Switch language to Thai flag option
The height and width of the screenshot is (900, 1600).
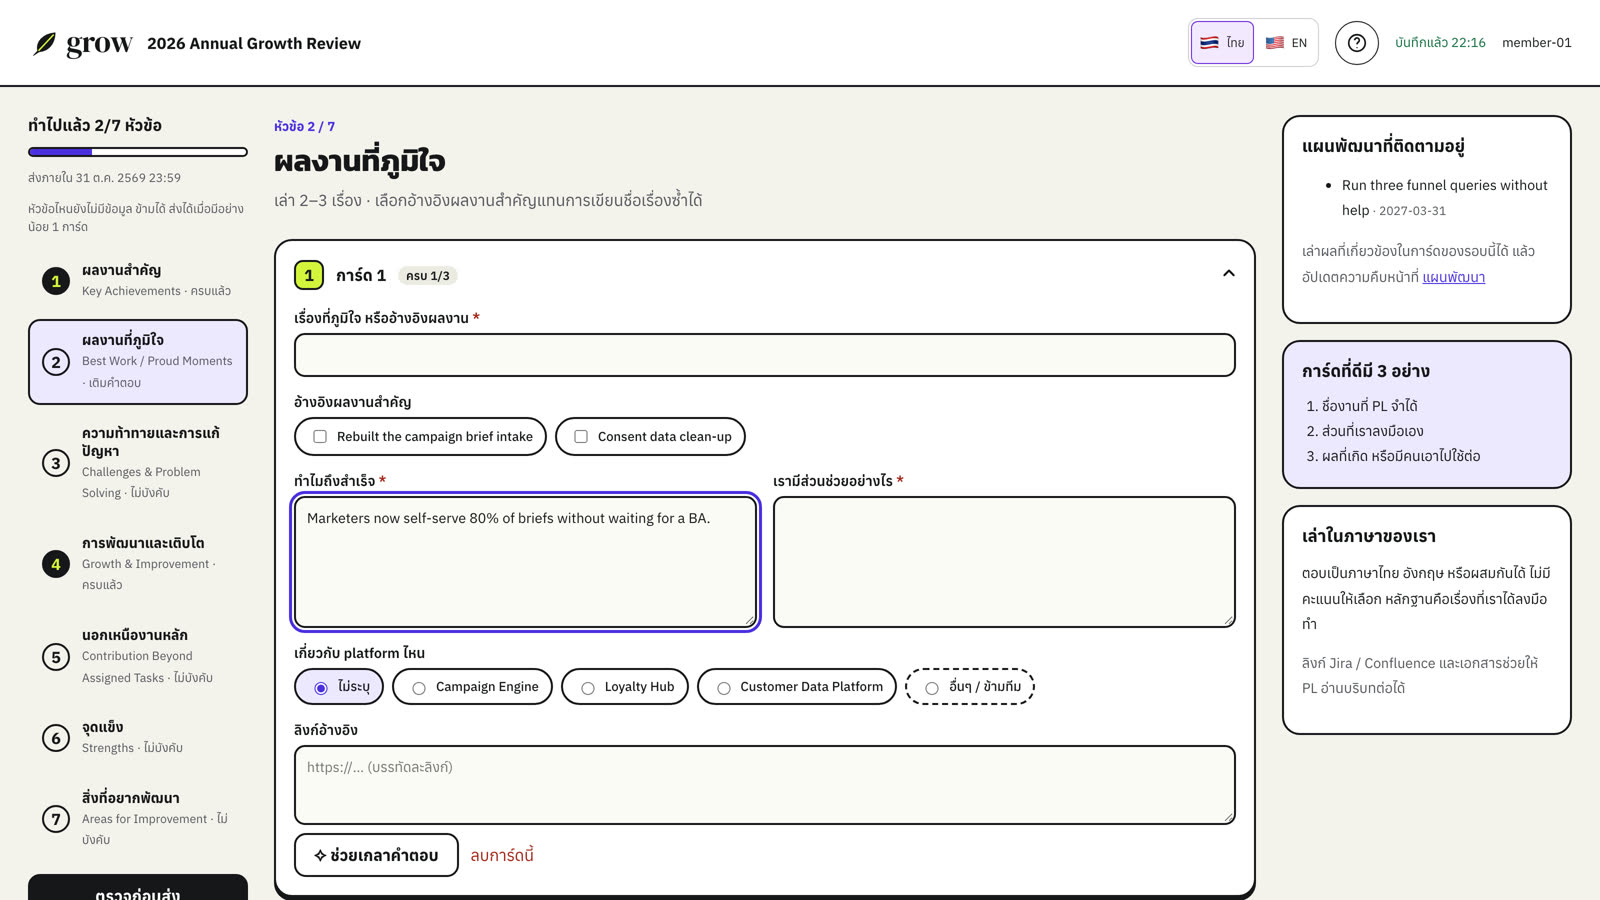click(x=1222, y=43)
